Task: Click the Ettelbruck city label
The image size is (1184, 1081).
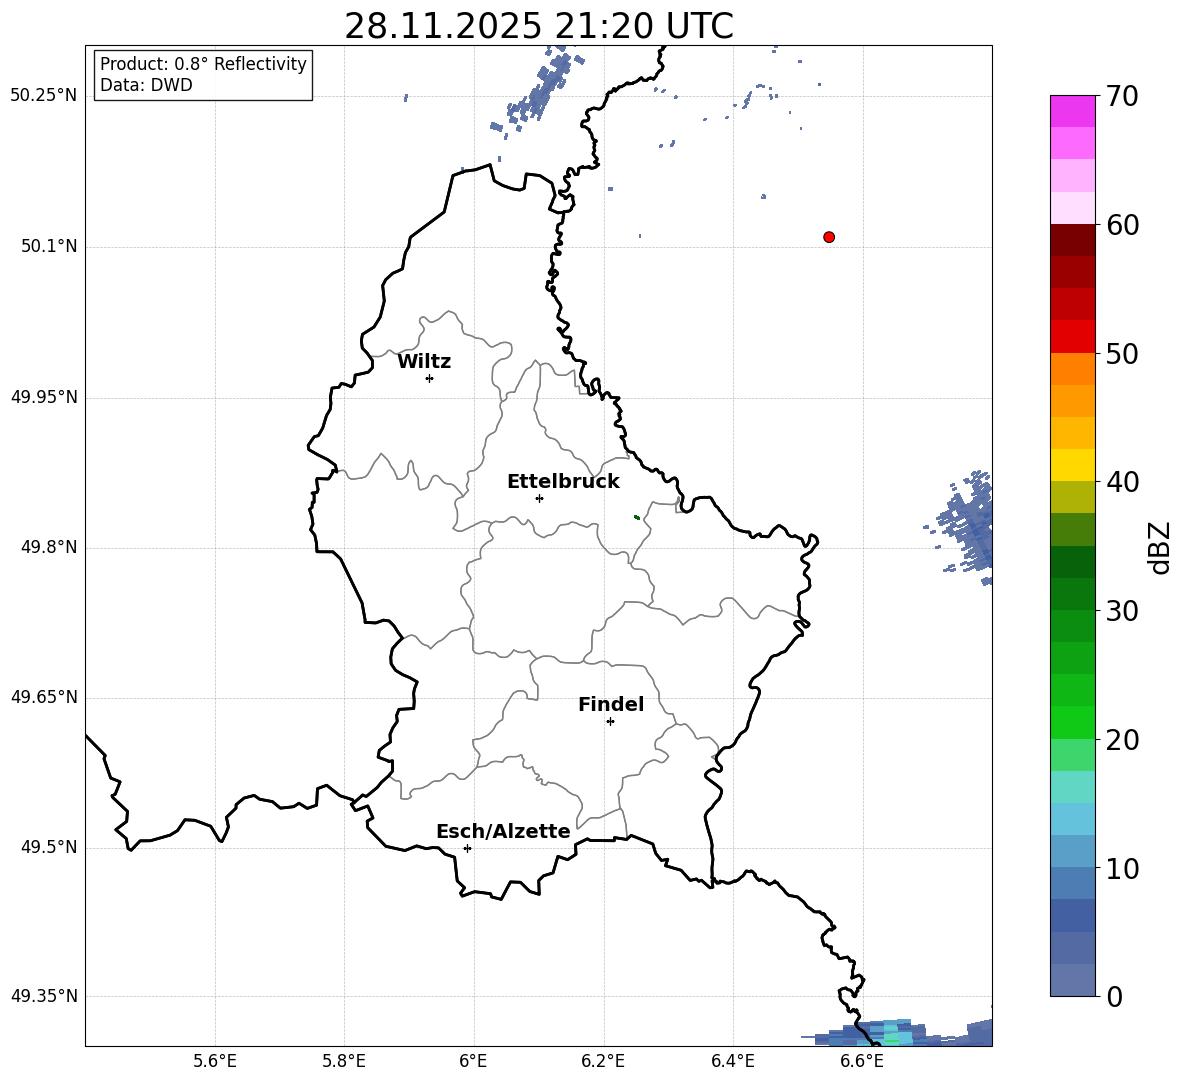Action: click(x=563, y=482)
